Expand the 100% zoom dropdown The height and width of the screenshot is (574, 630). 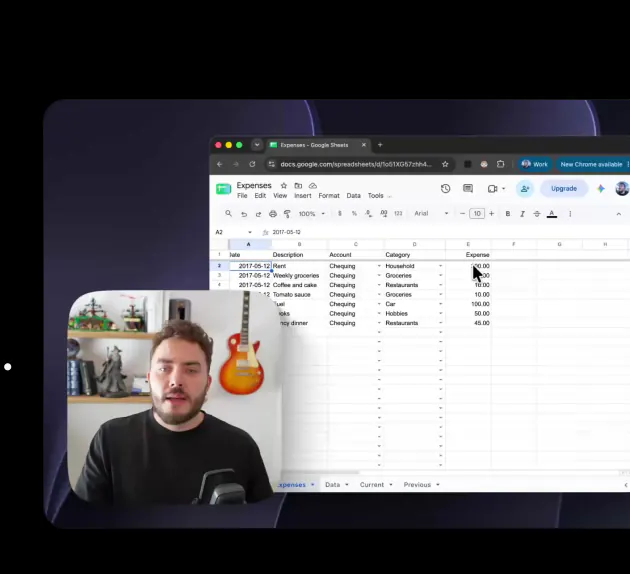click(x=312, y=214)
